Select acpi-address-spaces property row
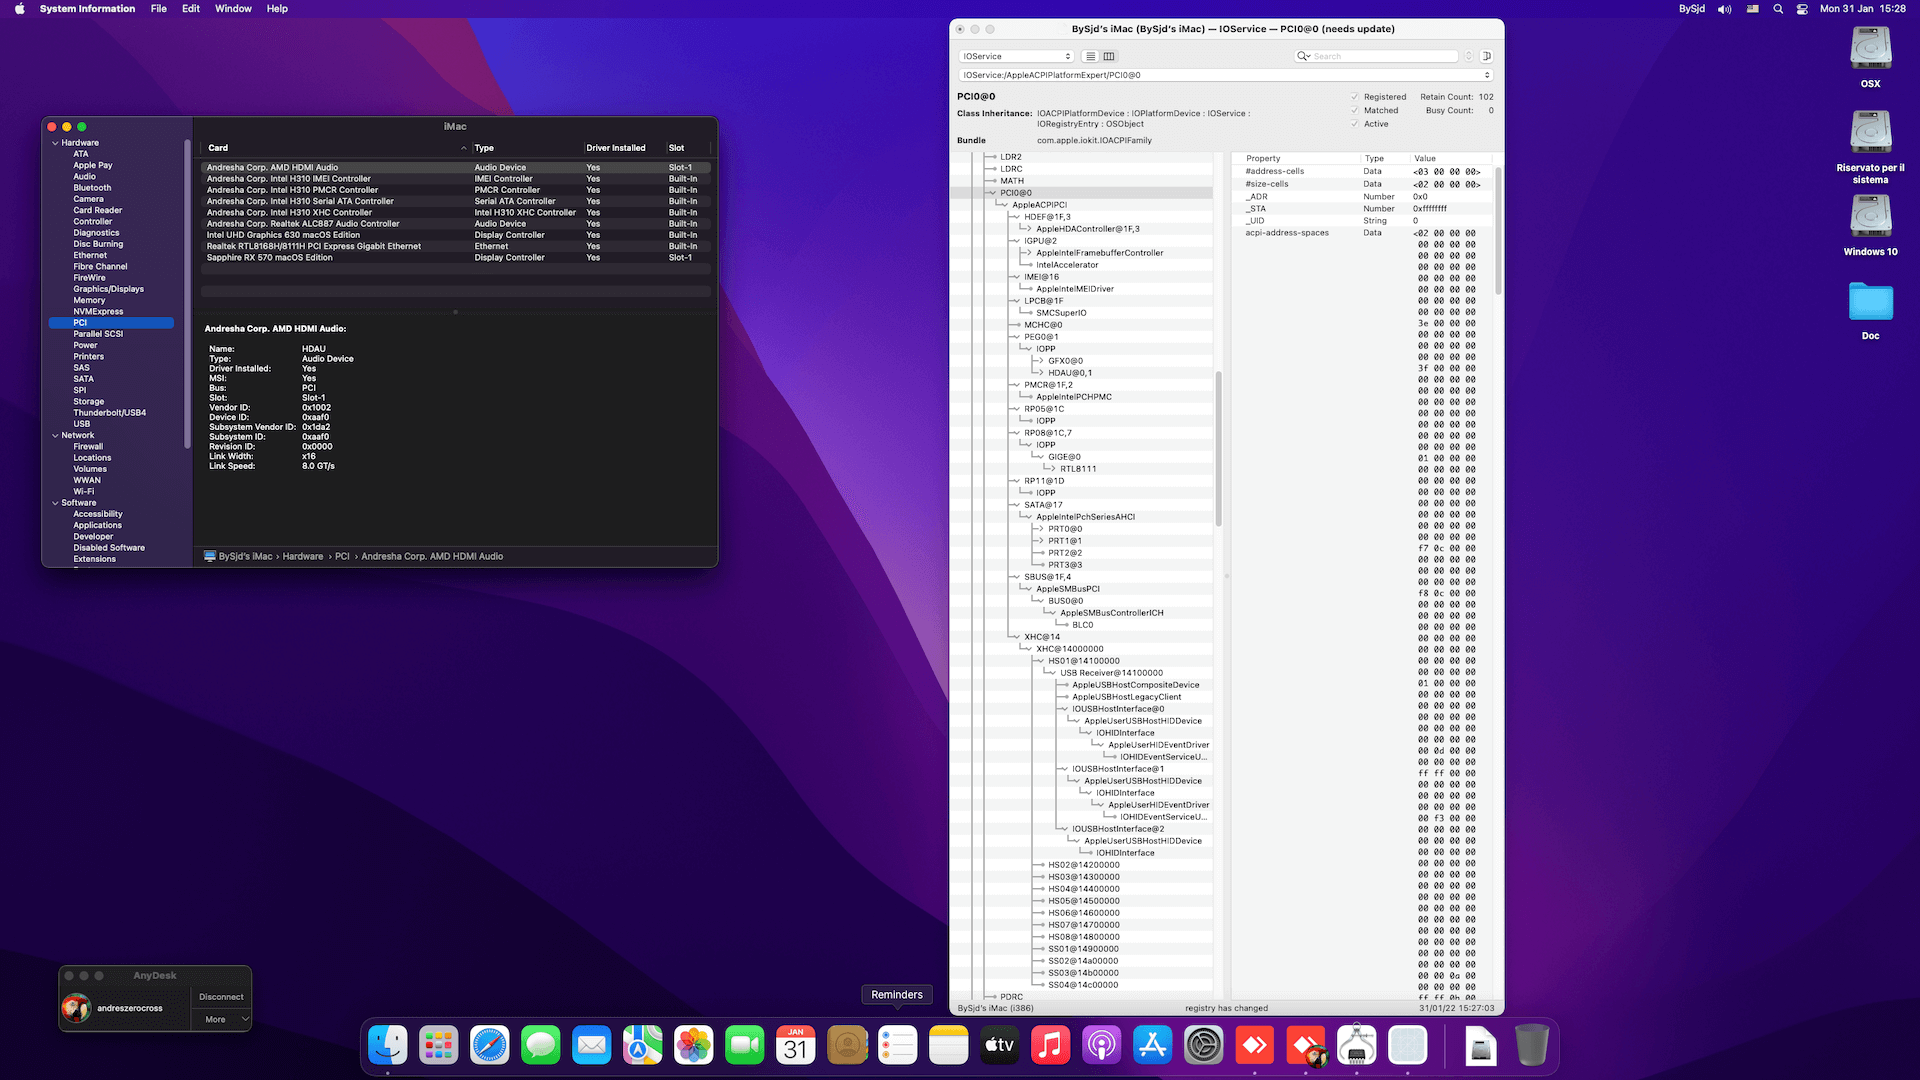The height and width of the screenshot is (1080, 1920). click(x=1362, y=233)
